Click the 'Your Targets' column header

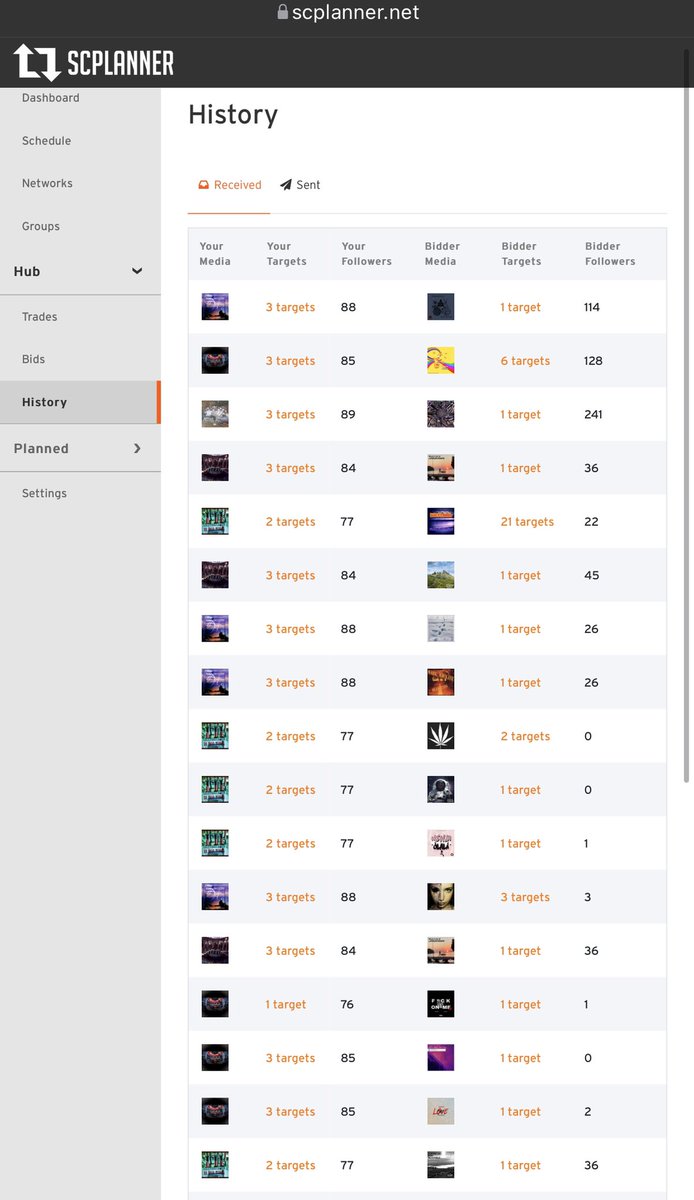coord(287,254)
